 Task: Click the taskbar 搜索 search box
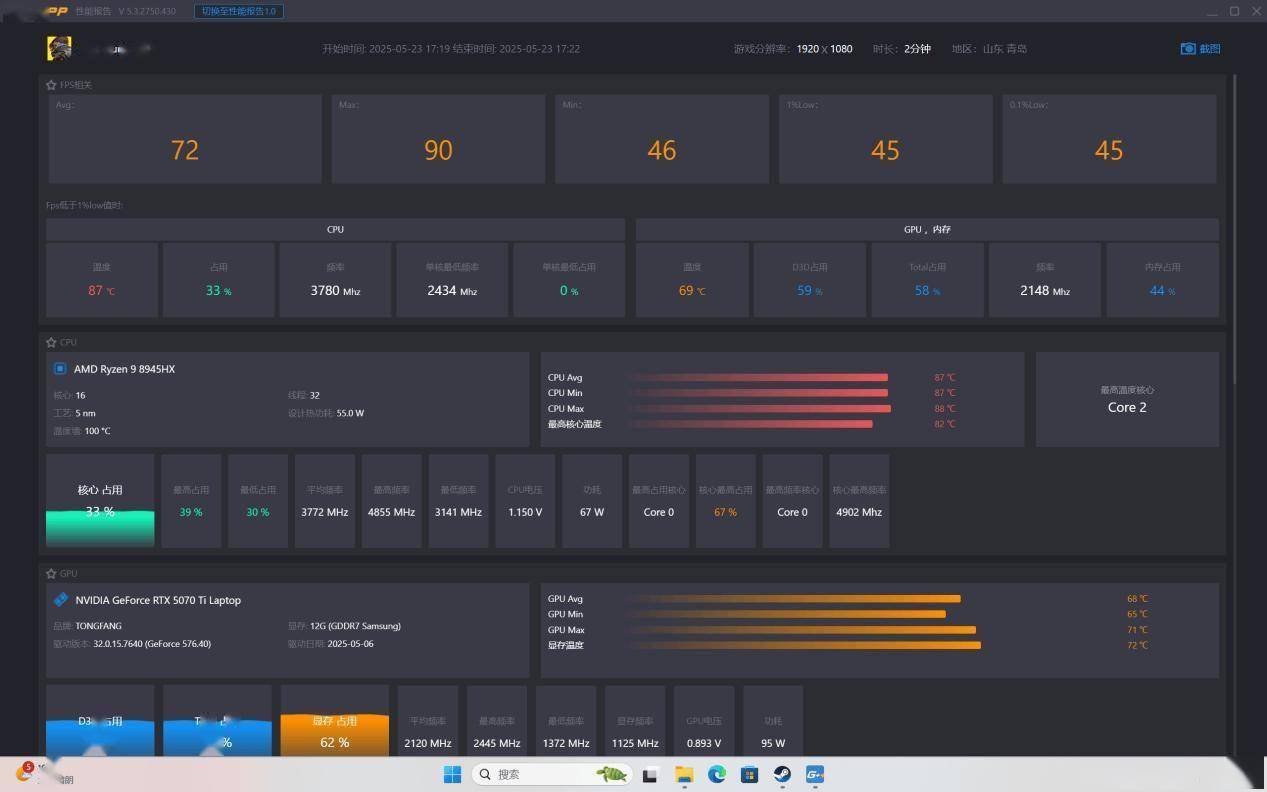(551, 774)
